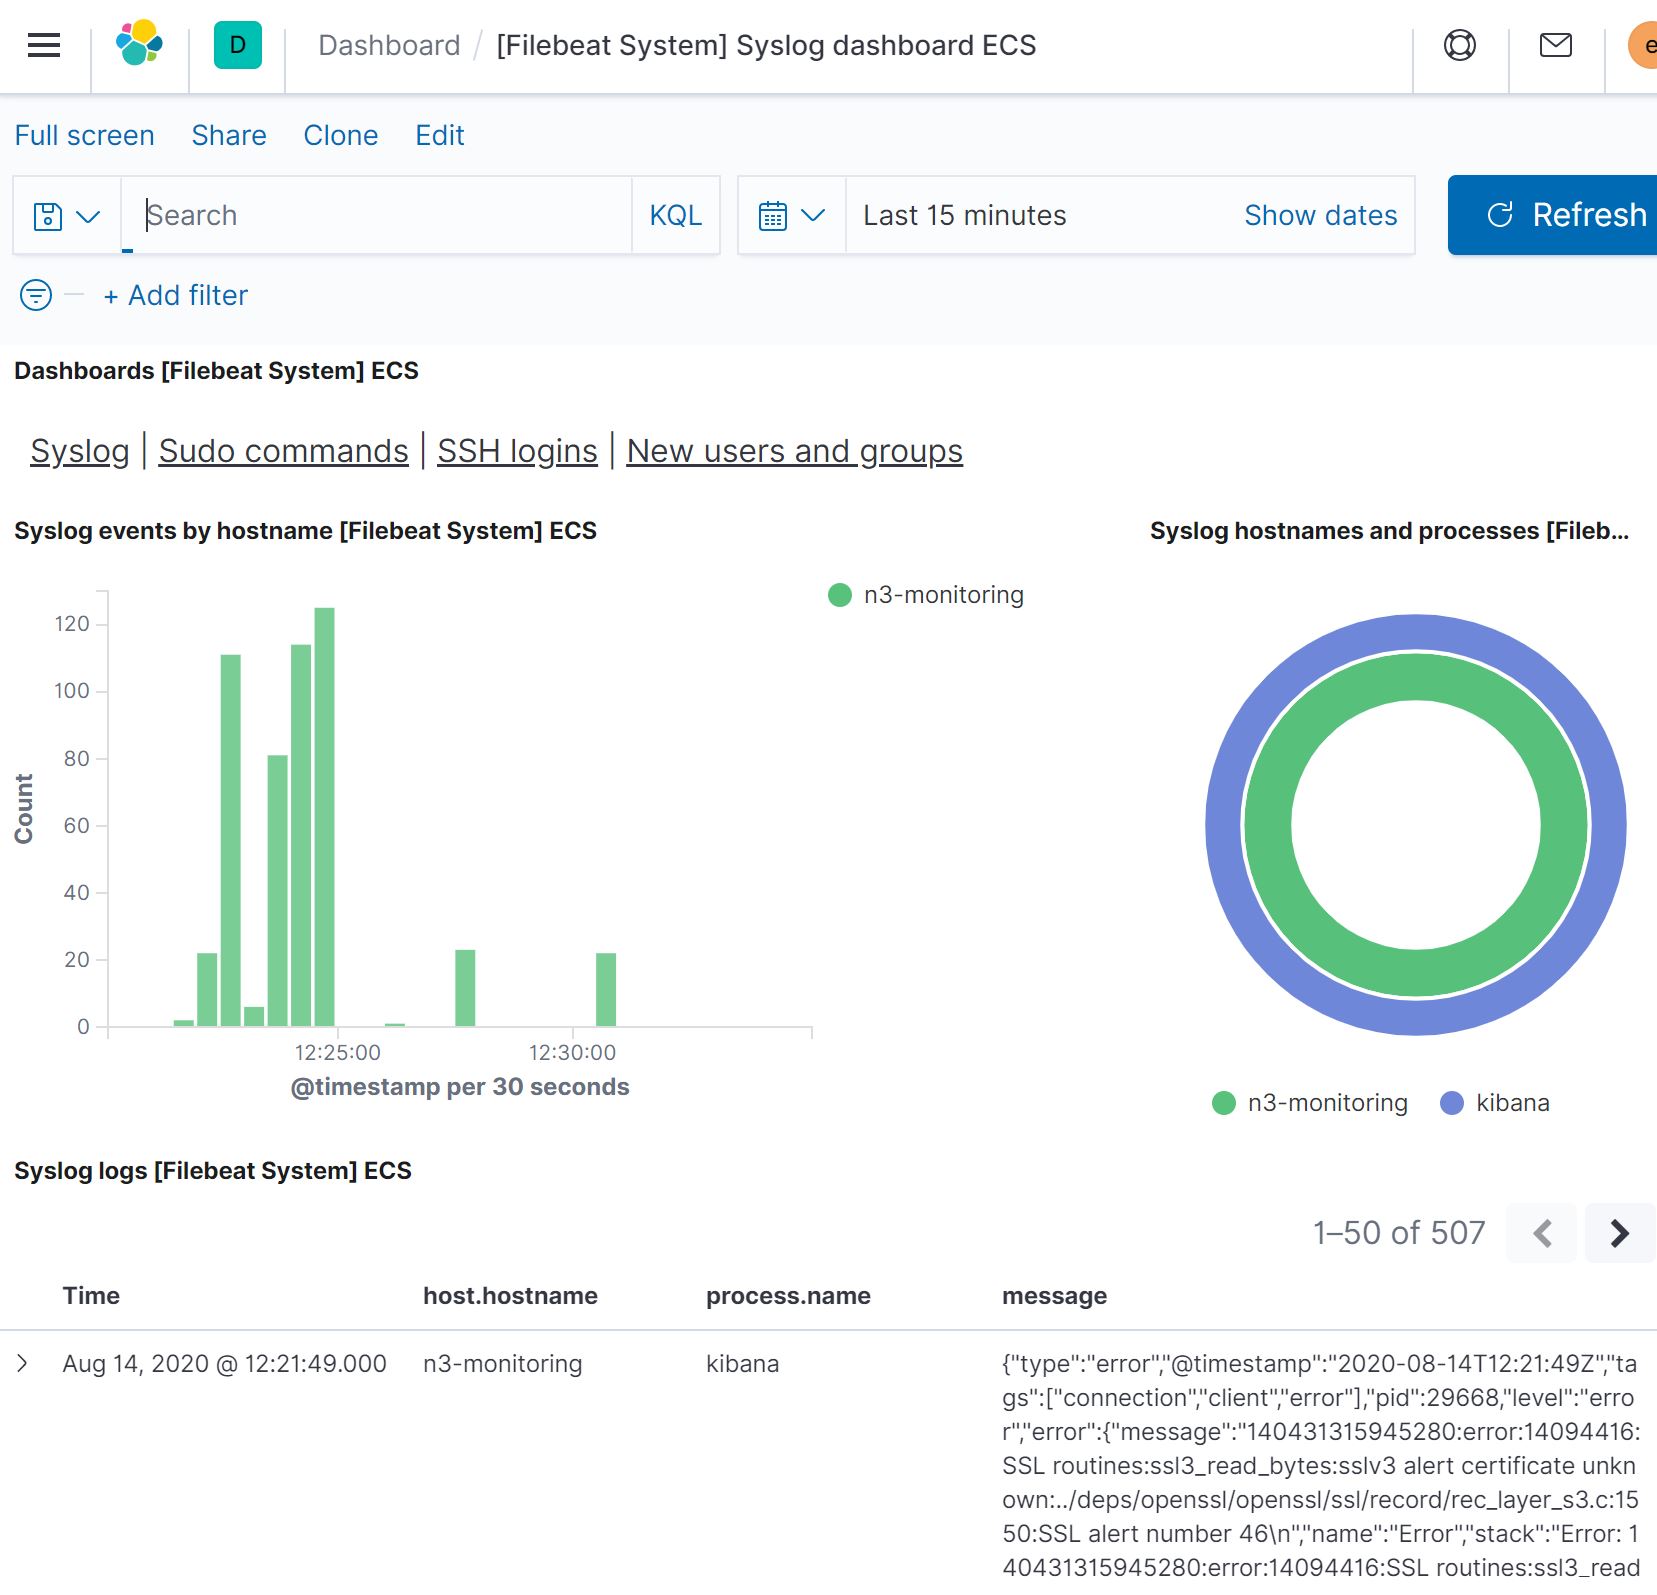Image resolution: width=1657 pixels, height=1595 pixels.
Task: Select Clone in the dashboard menu
Action: pos(341,135)
